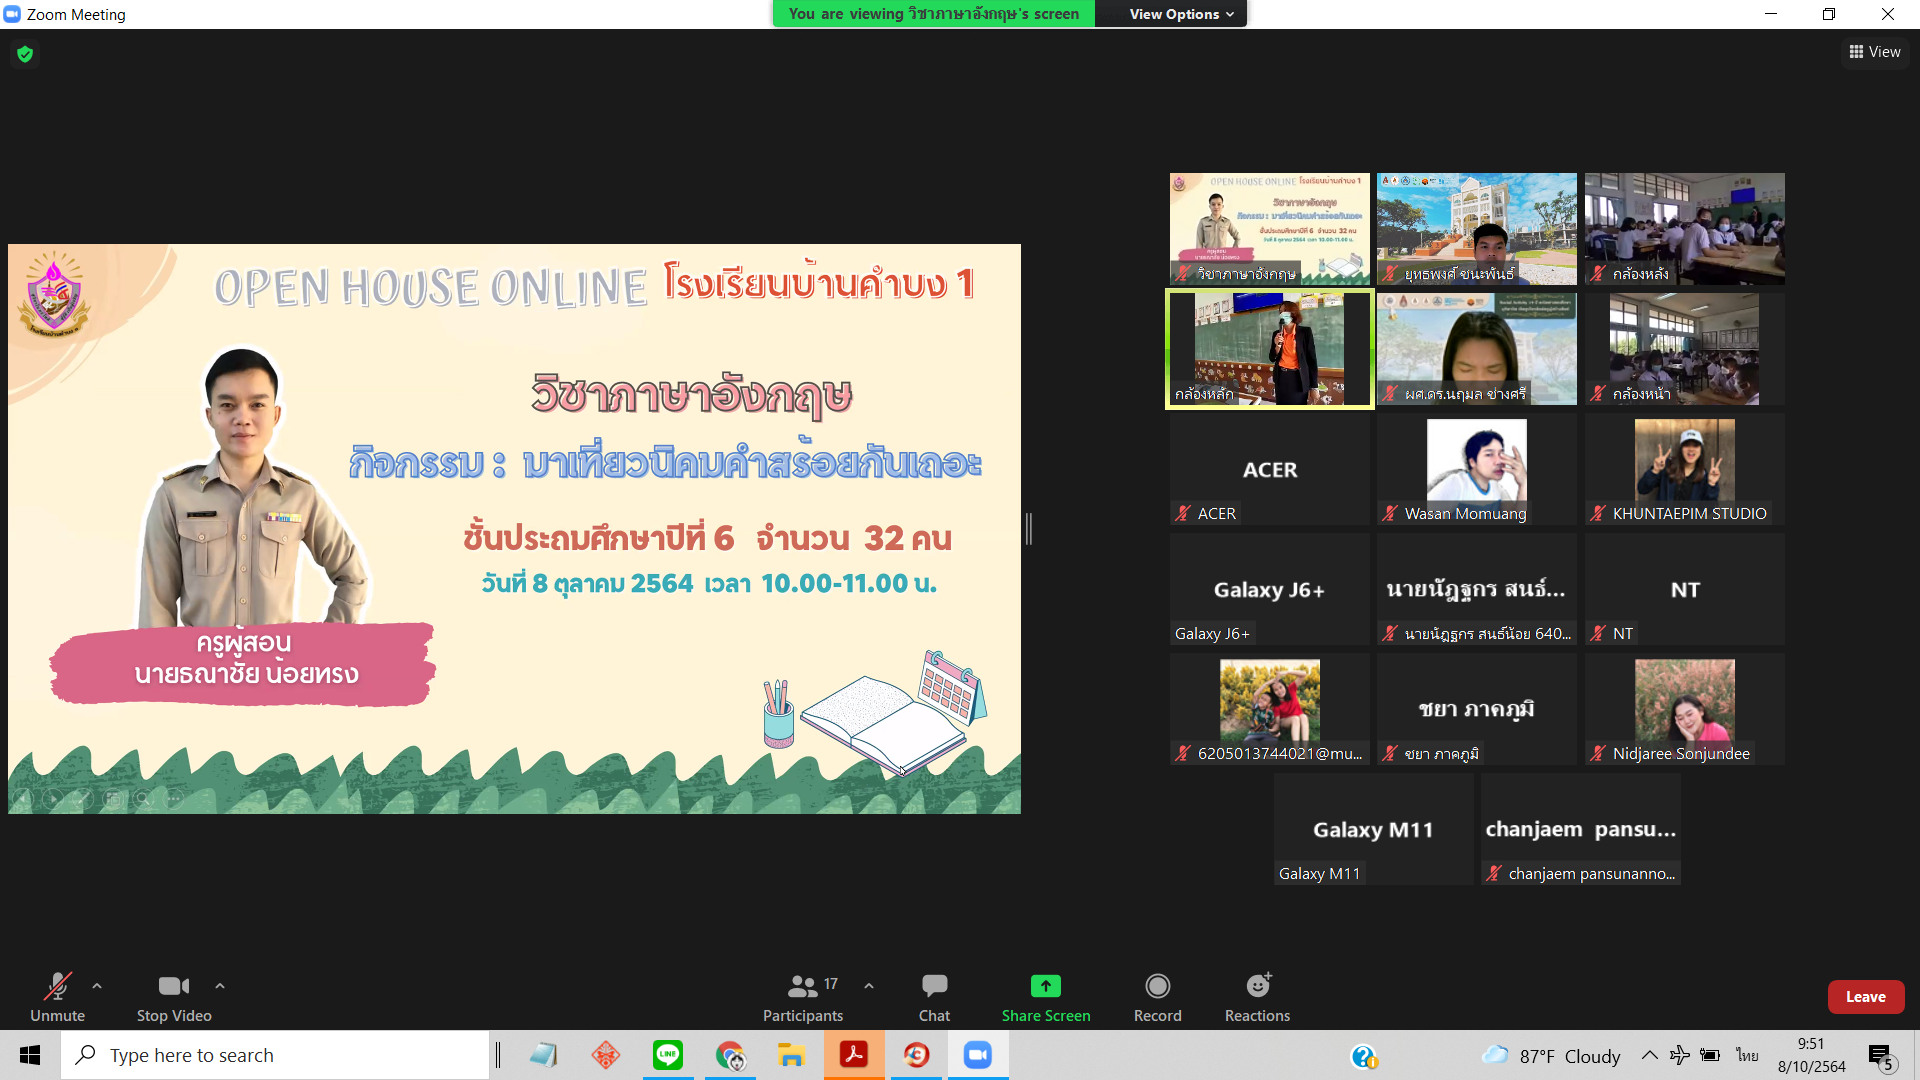Click the red Leave button

[x=1865, y=997]
